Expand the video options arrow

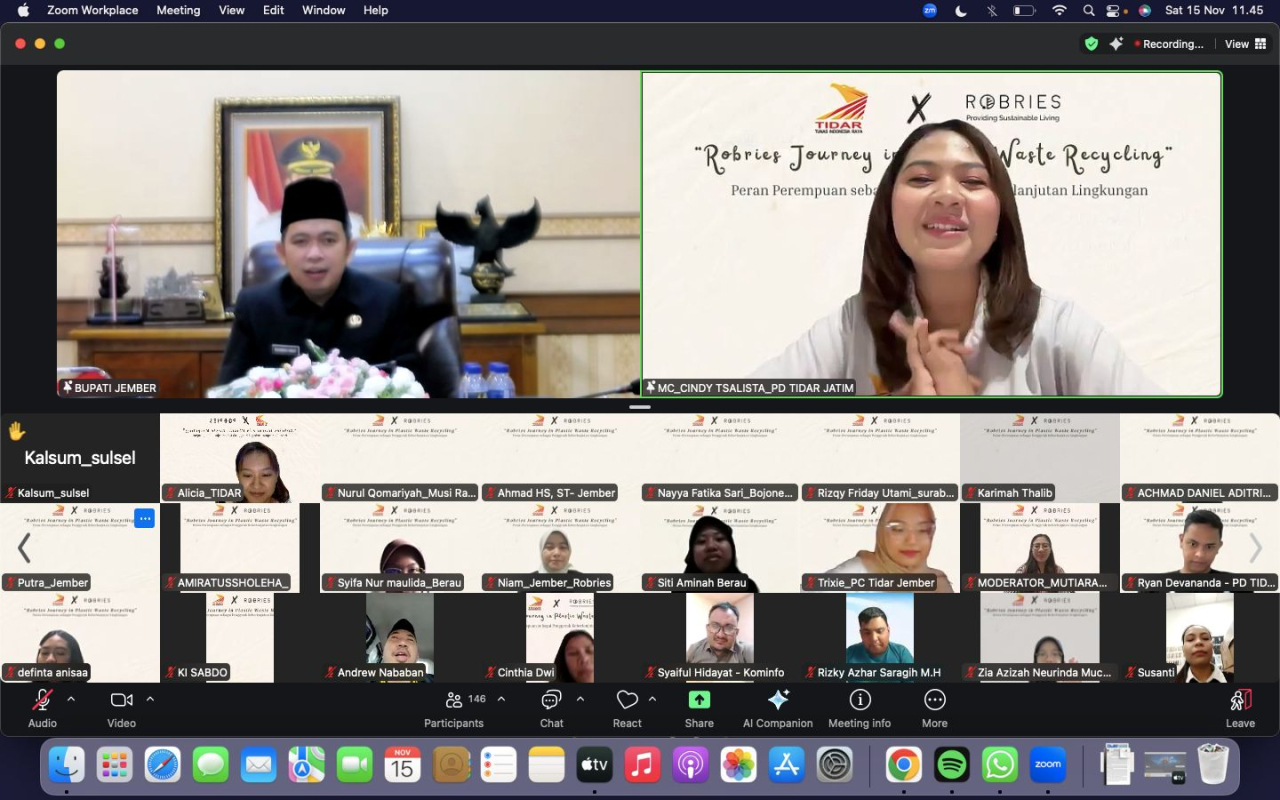click(150, 699)
